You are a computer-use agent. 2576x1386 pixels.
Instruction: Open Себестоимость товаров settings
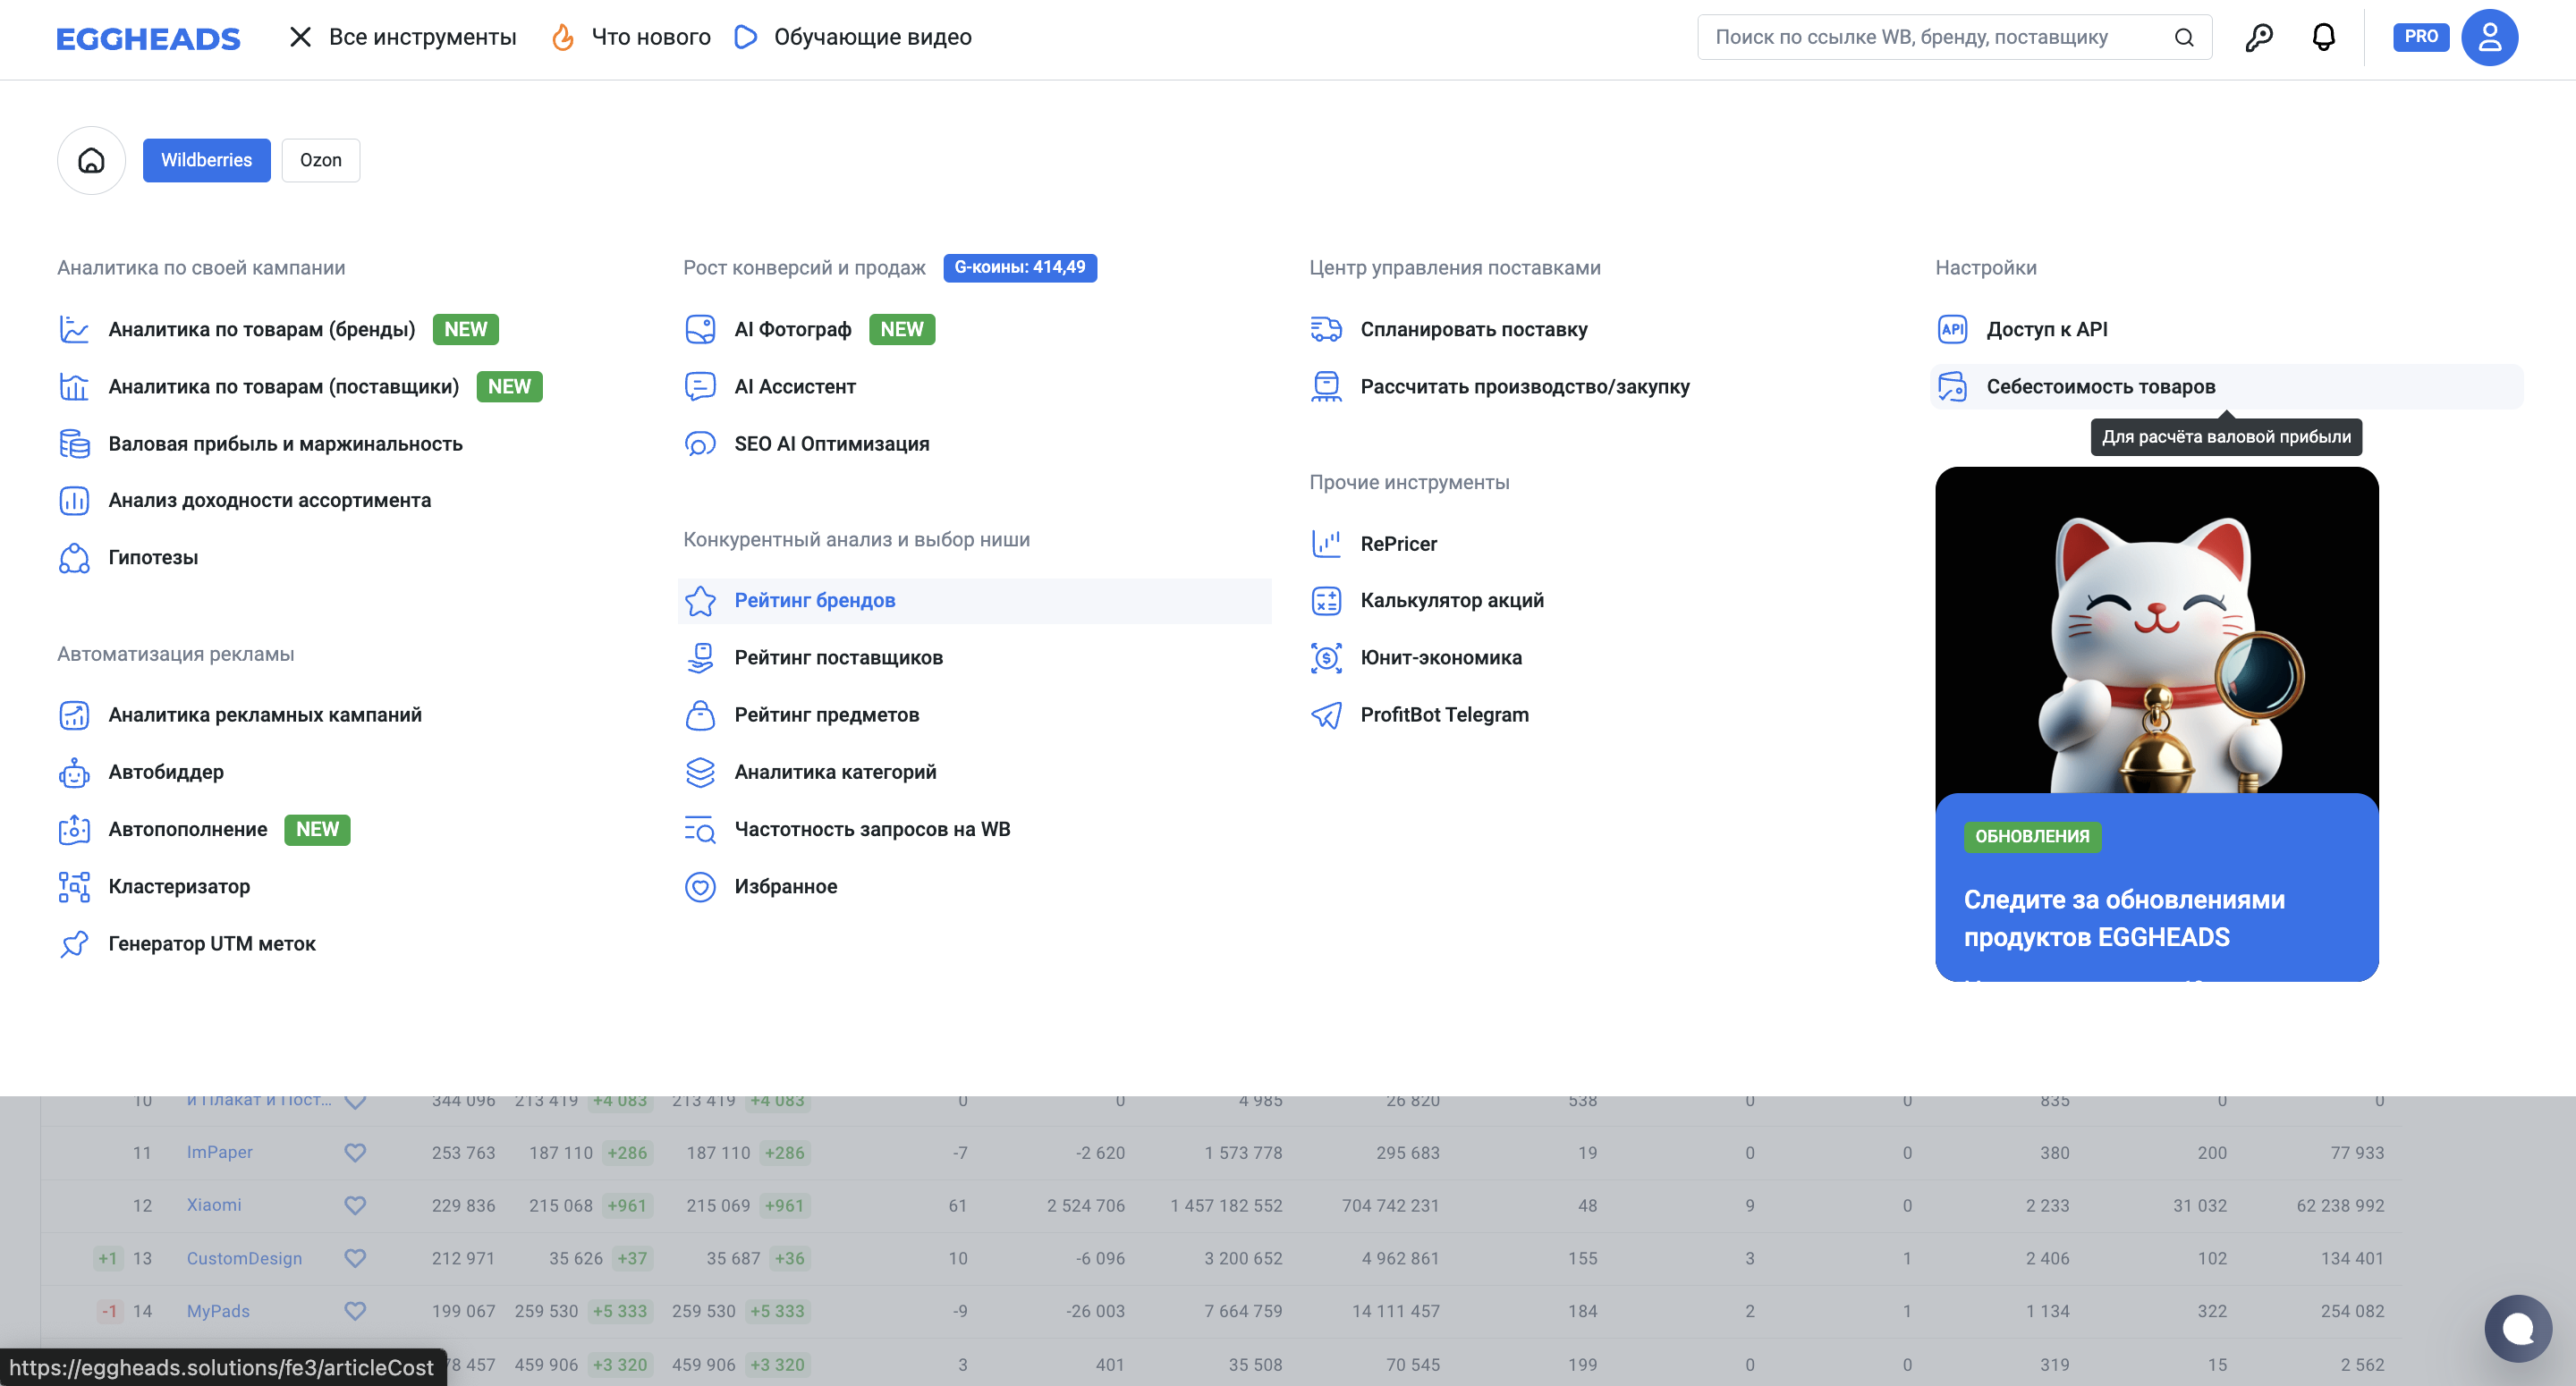point(2226,387)
